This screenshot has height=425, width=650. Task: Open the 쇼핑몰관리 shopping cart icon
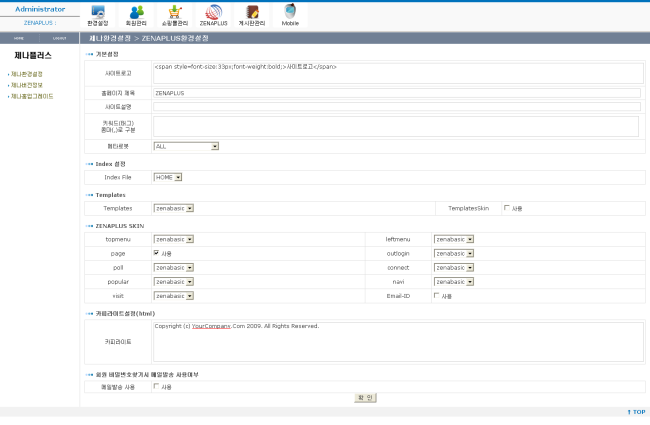pos(175,14)
